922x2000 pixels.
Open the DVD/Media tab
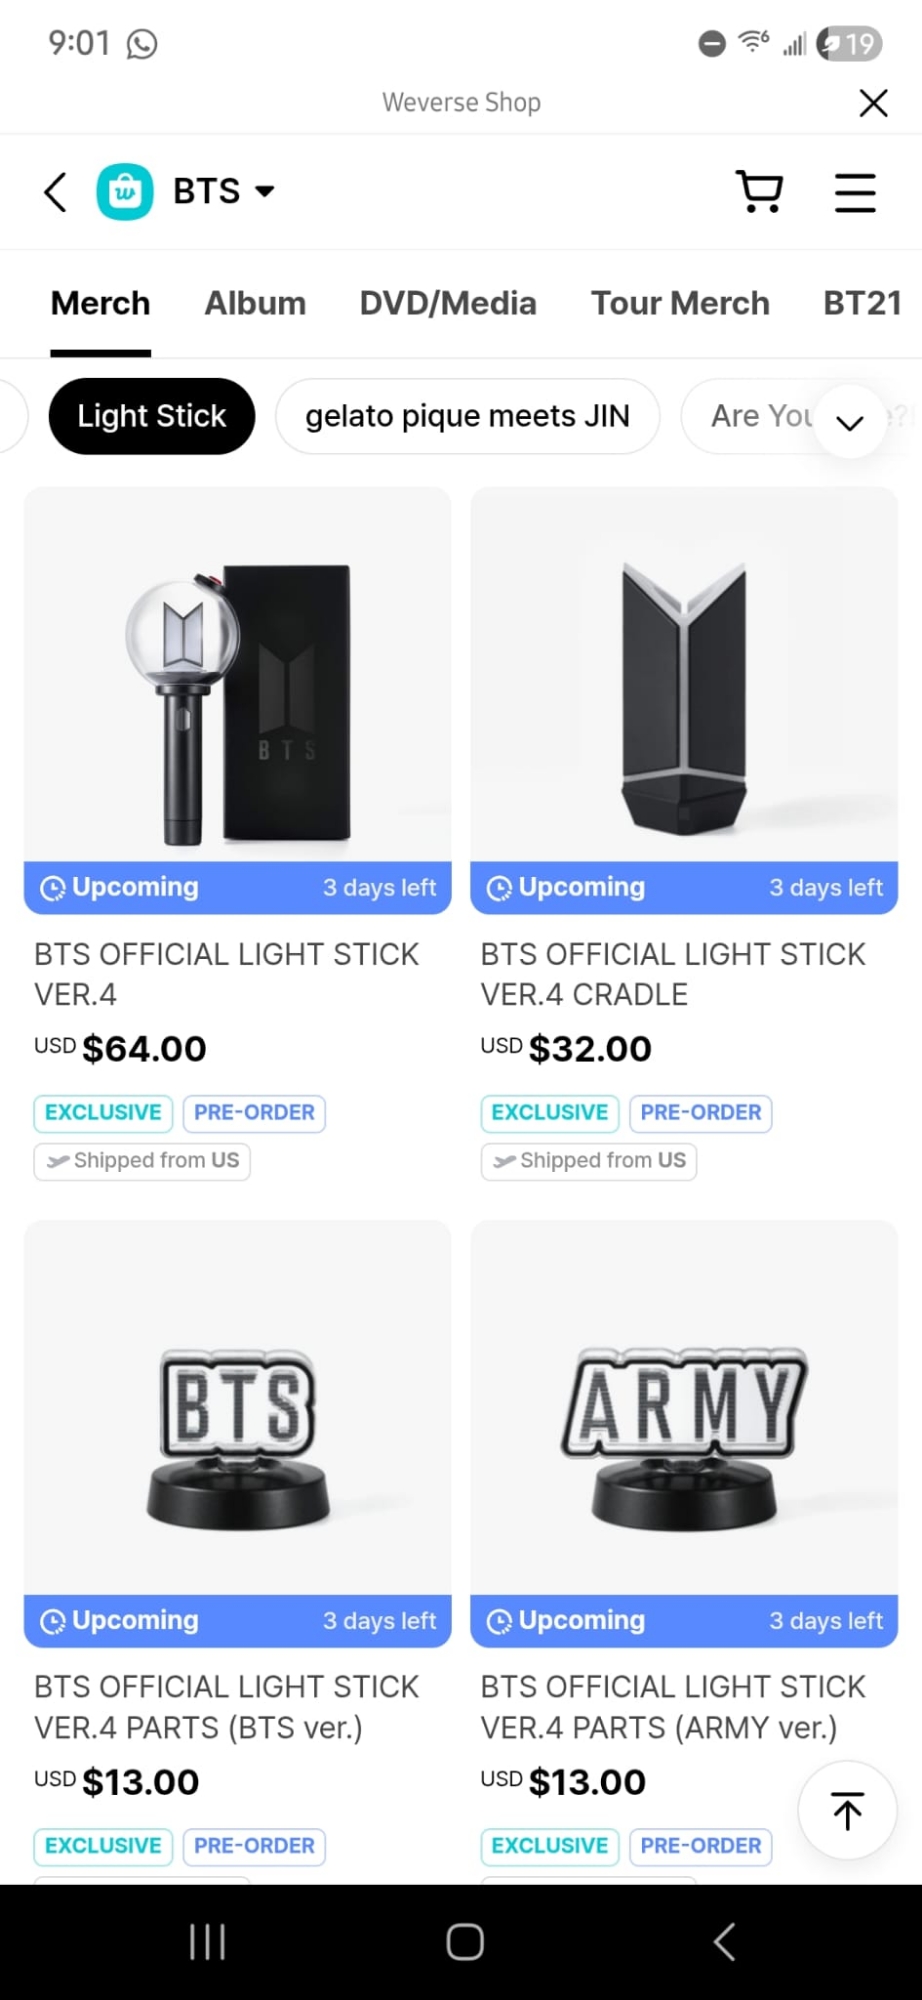[448, 303]
